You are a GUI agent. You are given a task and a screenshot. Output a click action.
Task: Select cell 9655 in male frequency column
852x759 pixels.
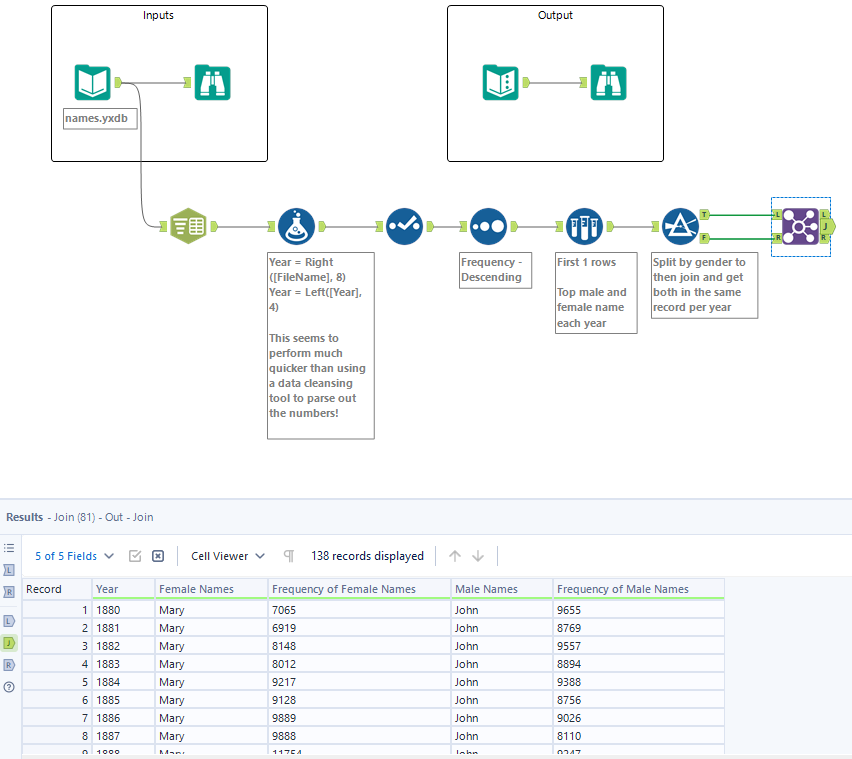tap(638, 610)
